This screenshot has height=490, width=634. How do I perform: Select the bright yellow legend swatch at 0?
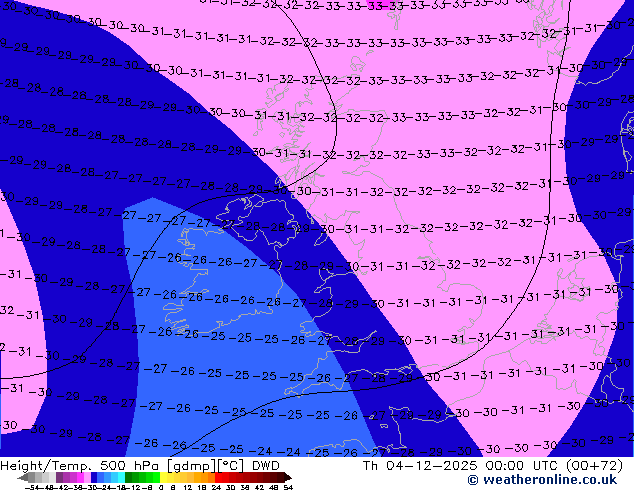[163, 477]
